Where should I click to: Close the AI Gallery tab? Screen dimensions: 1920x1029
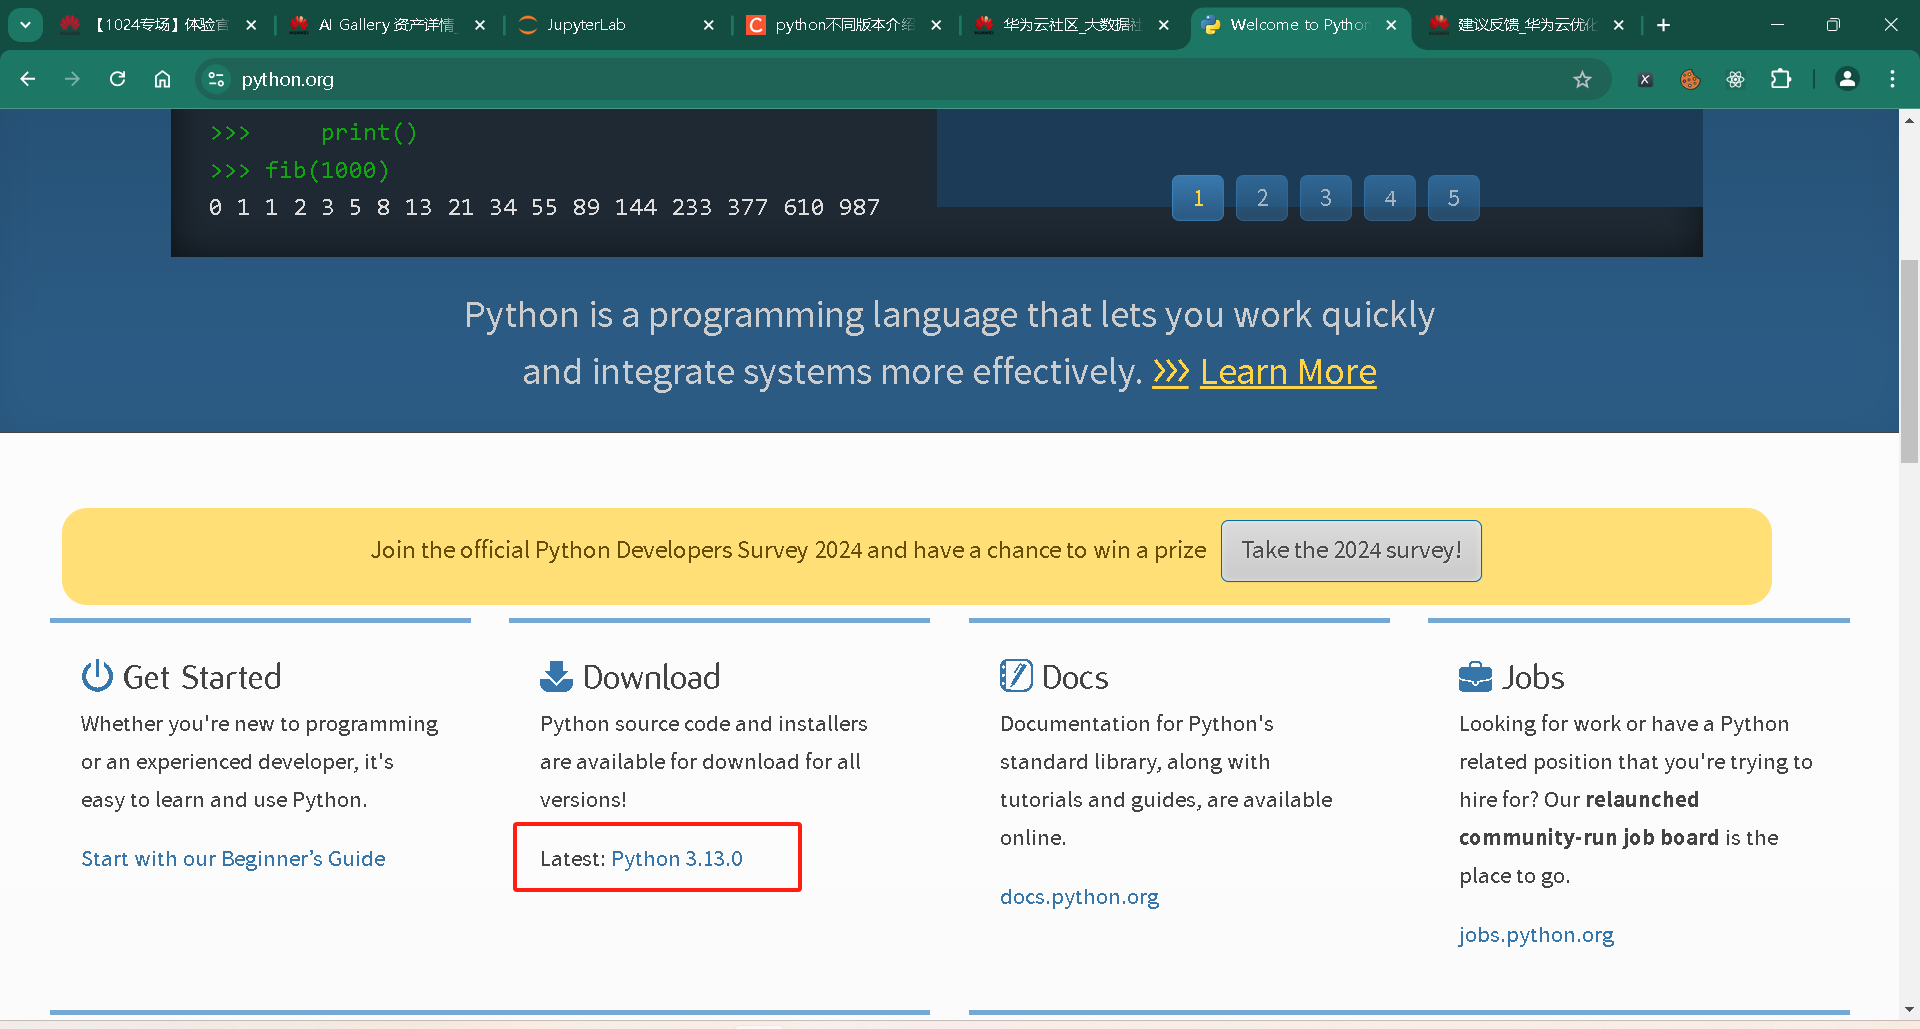[x=480, y=25]
